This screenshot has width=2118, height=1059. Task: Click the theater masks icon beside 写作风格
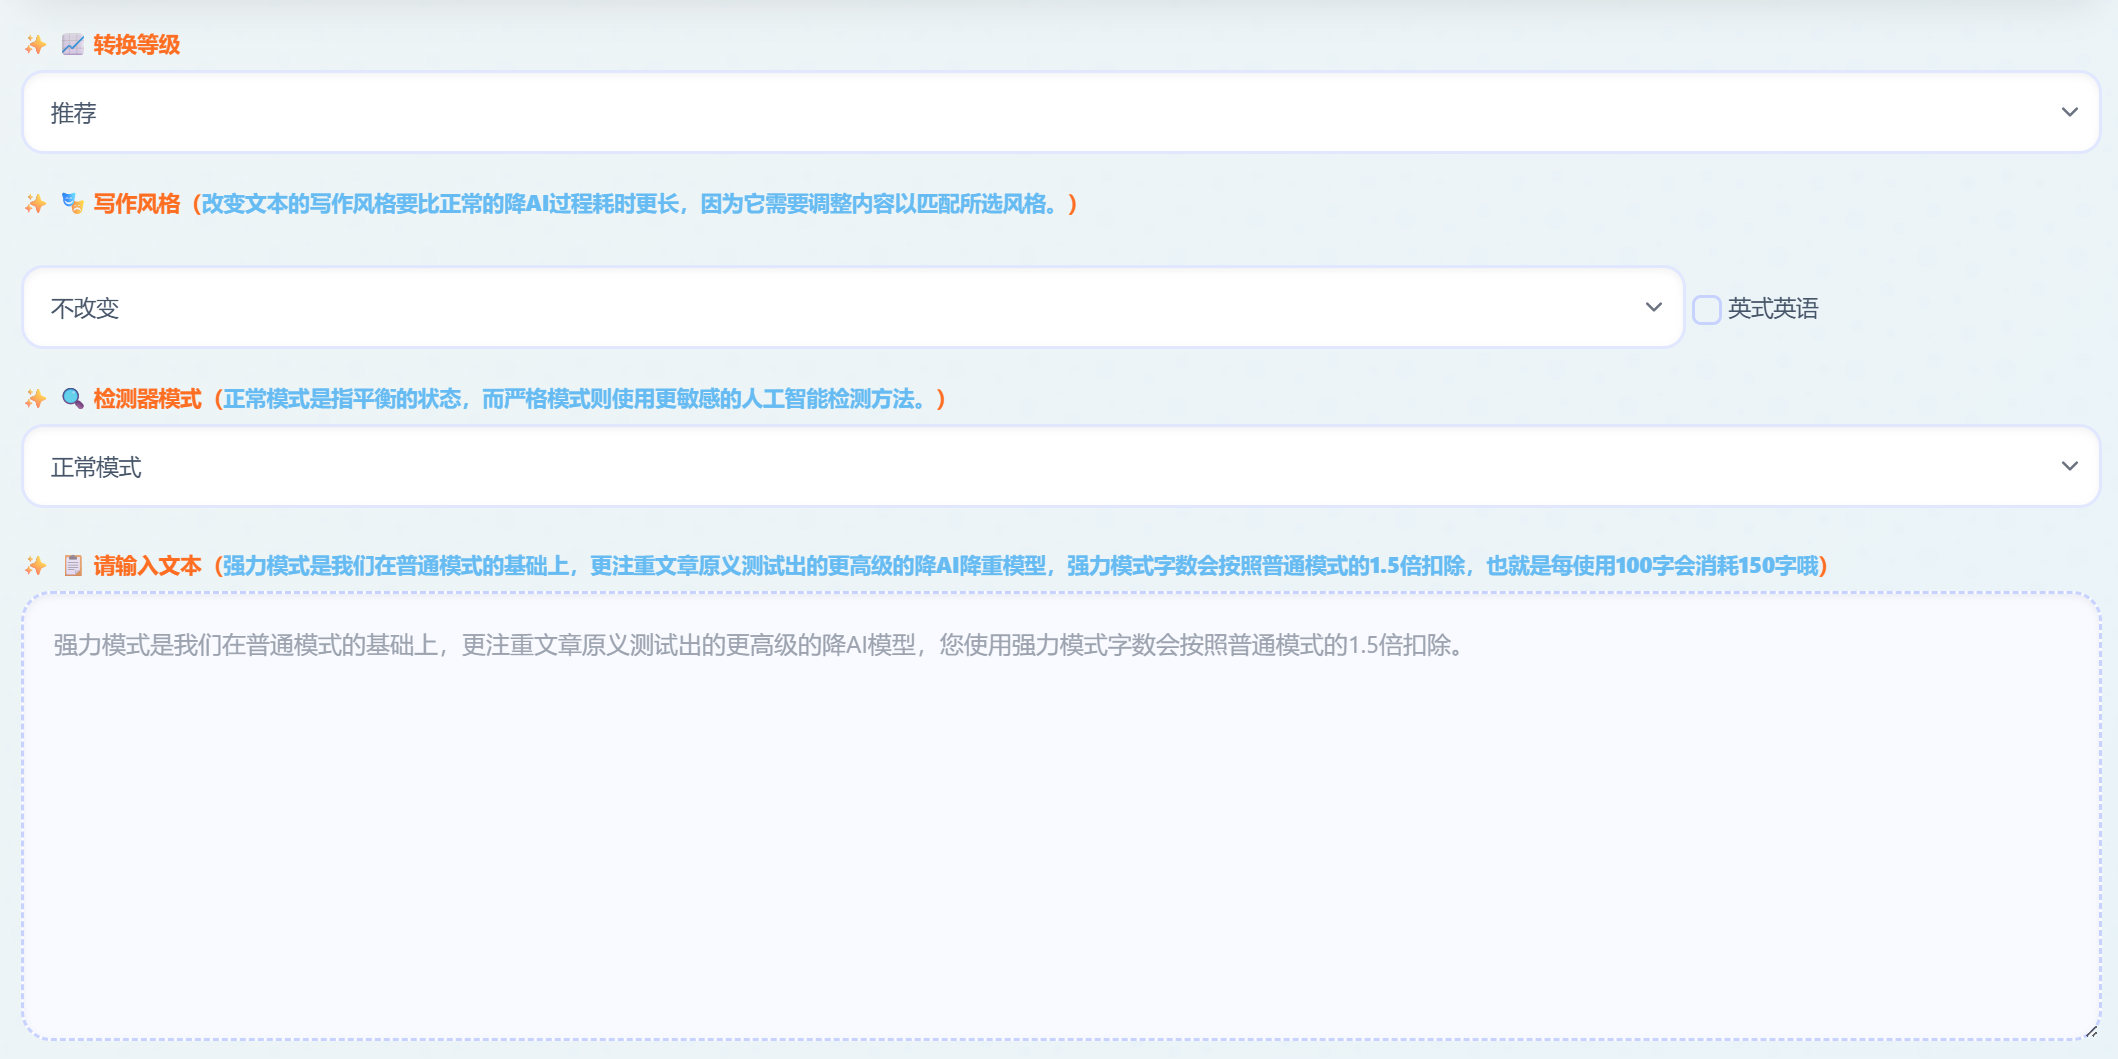tap(72, 204)
